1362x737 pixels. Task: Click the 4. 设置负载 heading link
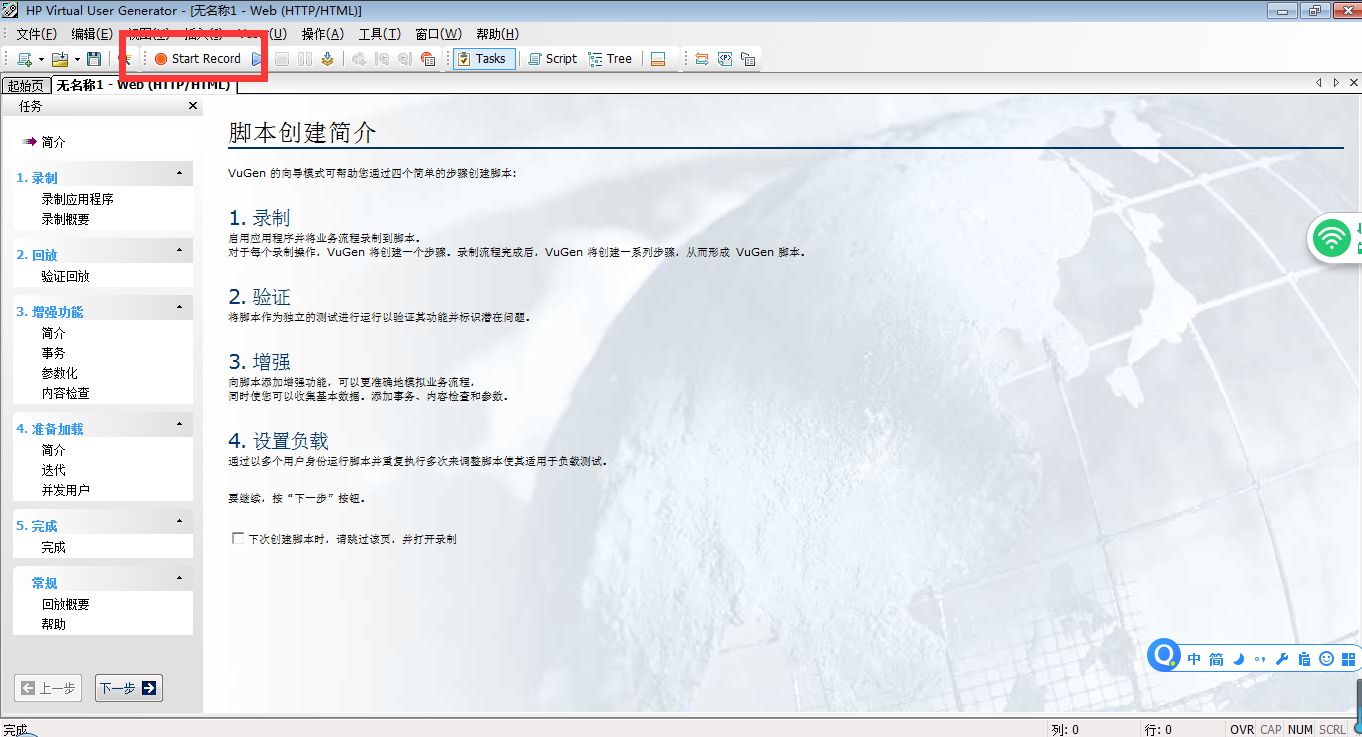click(278, 441)
